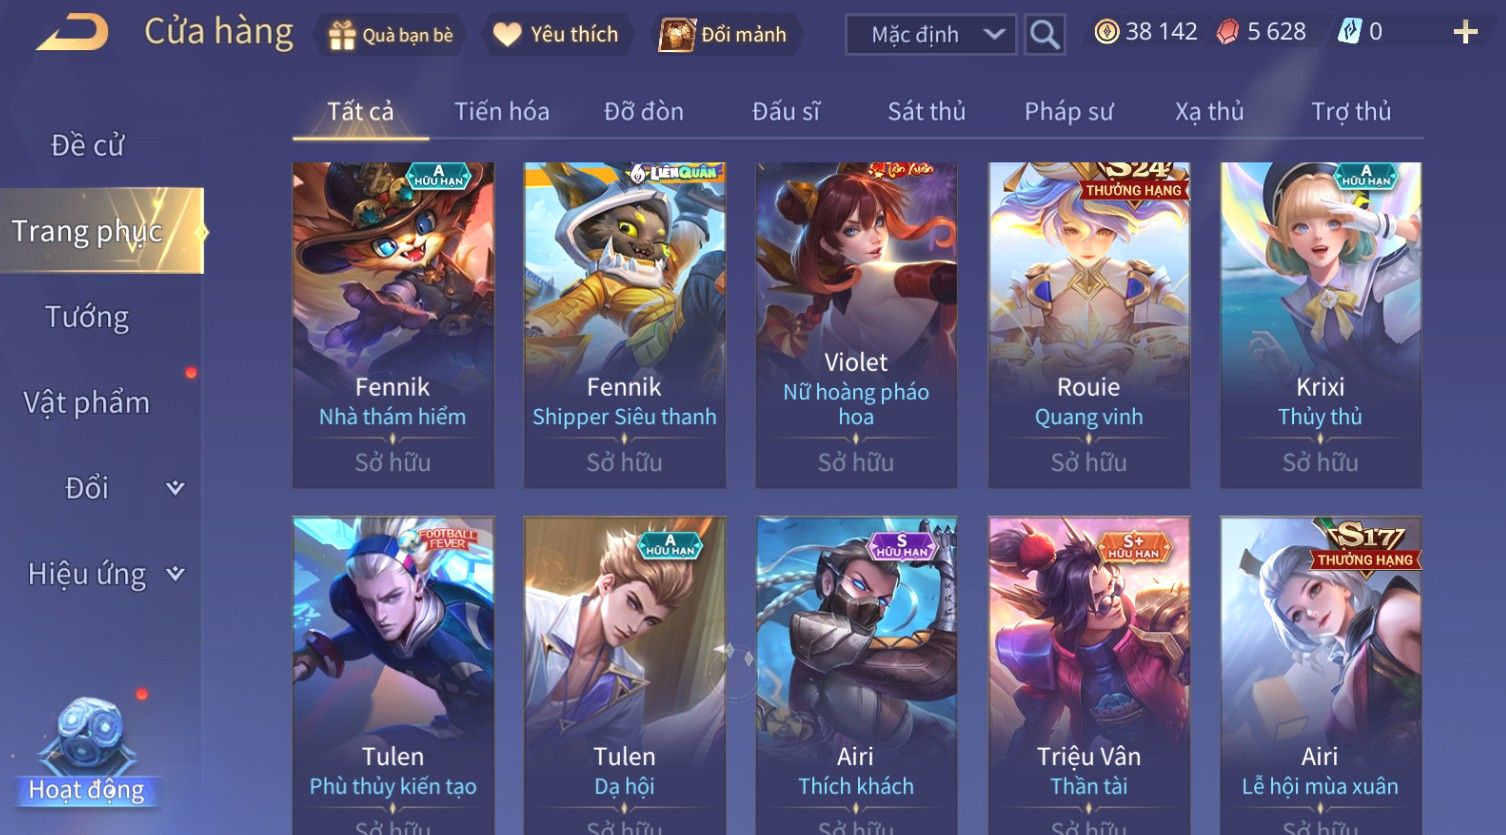Open Quà bạn bè gift icon
Screen dimensions: 1506x835
tap(342, 35)
